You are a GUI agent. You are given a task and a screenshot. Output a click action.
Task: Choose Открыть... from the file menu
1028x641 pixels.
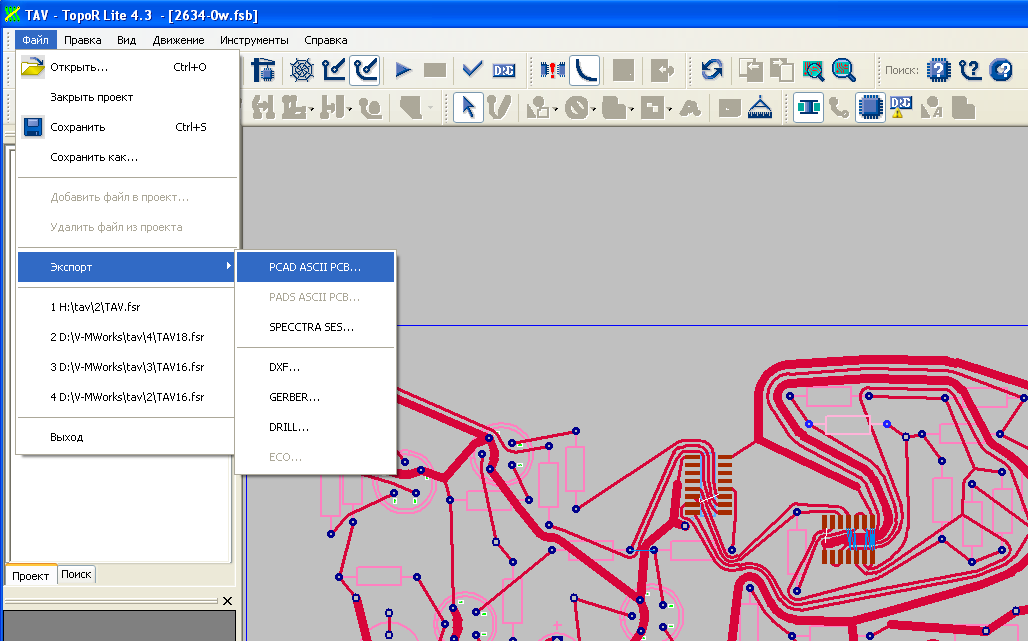[126, 67]
